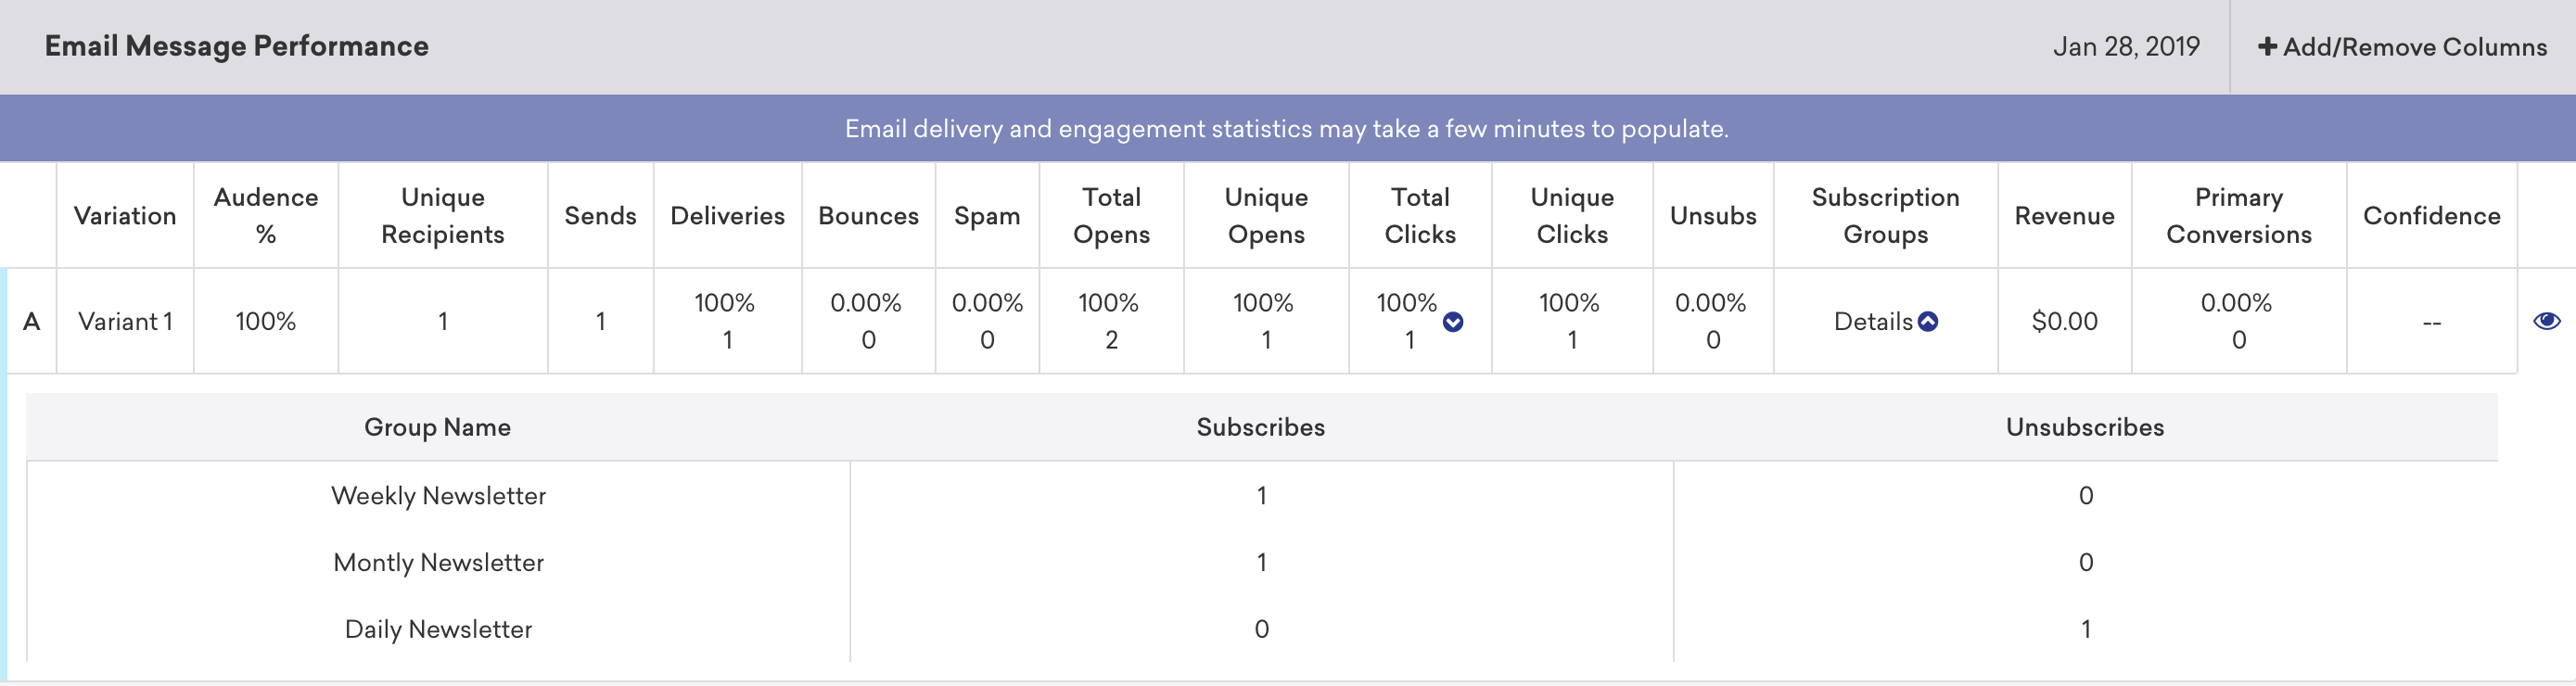Click the Revenue column header

point(2064,216)
